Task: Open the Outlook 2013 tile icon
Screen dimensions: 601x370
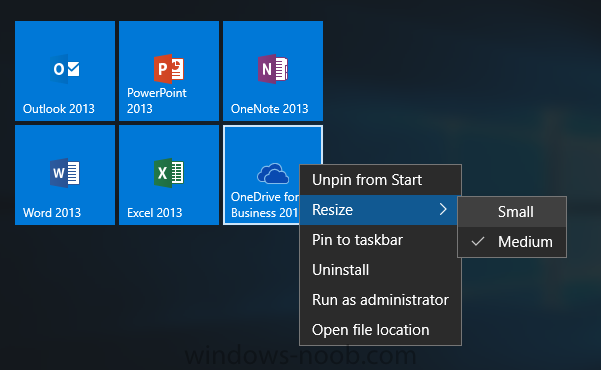Action: tap(65, 69)
